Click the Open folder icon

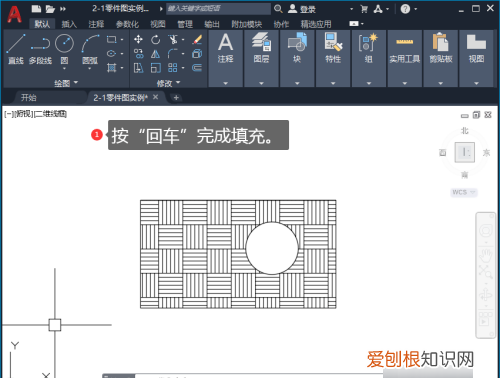[50, 9]
